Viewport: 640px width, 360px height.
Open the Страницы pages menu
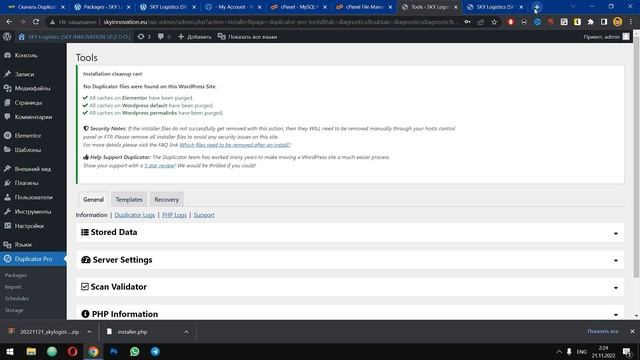click(x=28, y=102)
